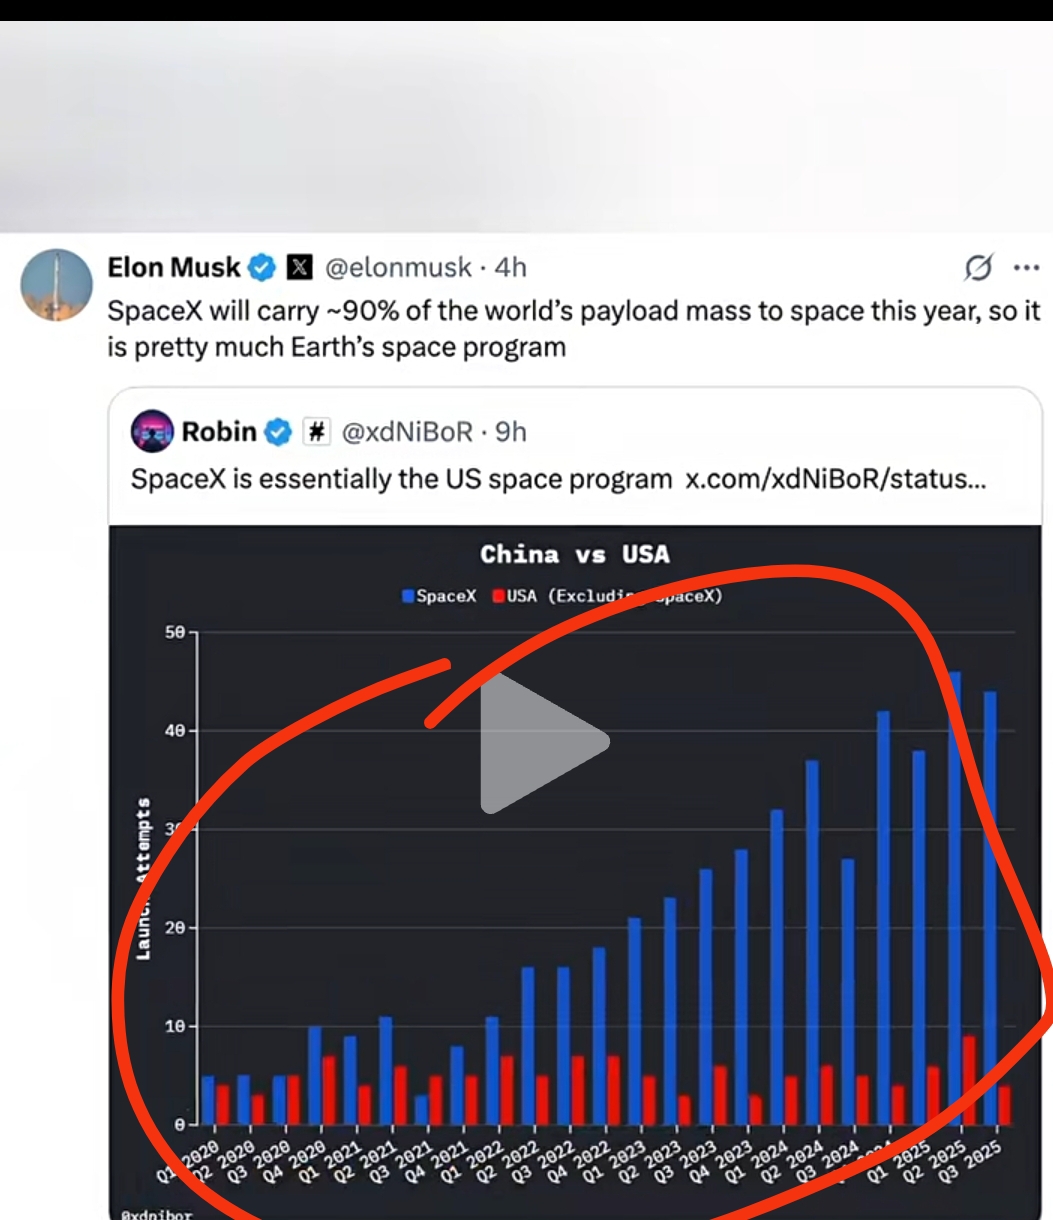
Task: Click the red USA legend swatch
Action: click(499, 597)
